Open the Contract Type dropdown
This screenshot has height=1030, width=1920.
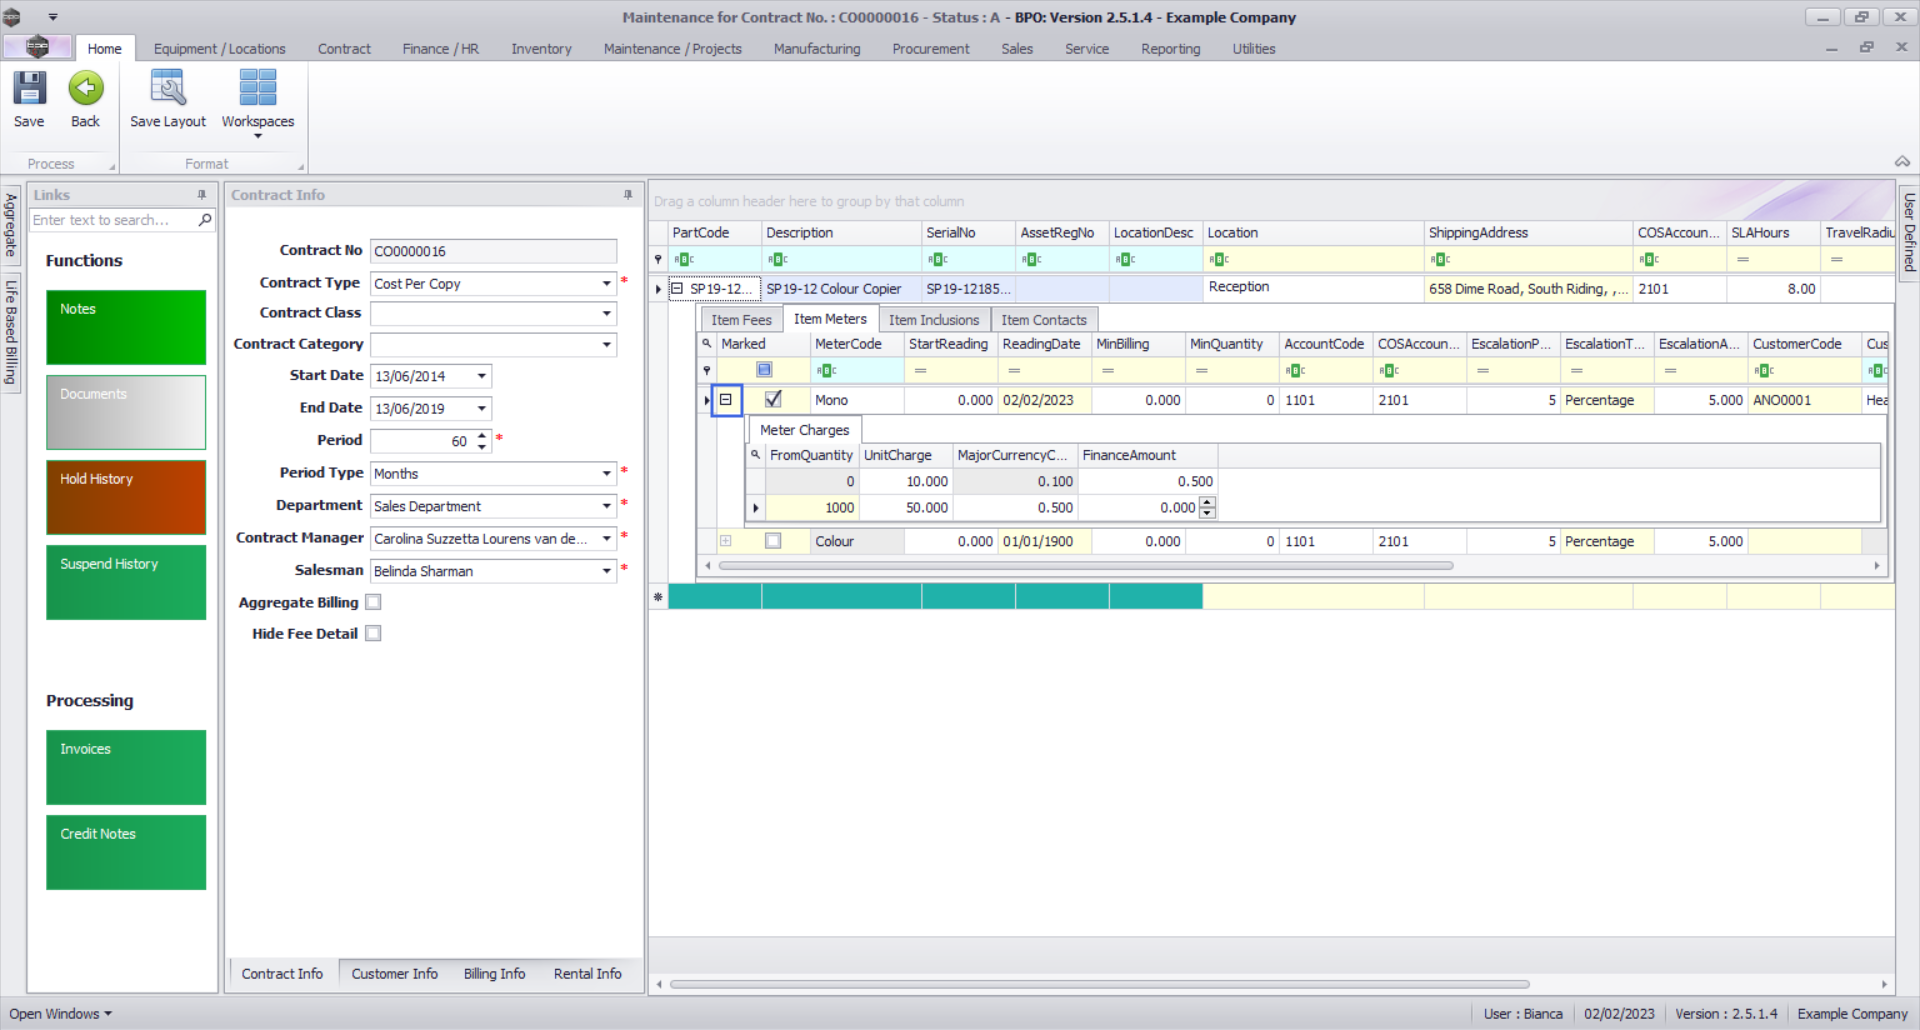(606, 284)
